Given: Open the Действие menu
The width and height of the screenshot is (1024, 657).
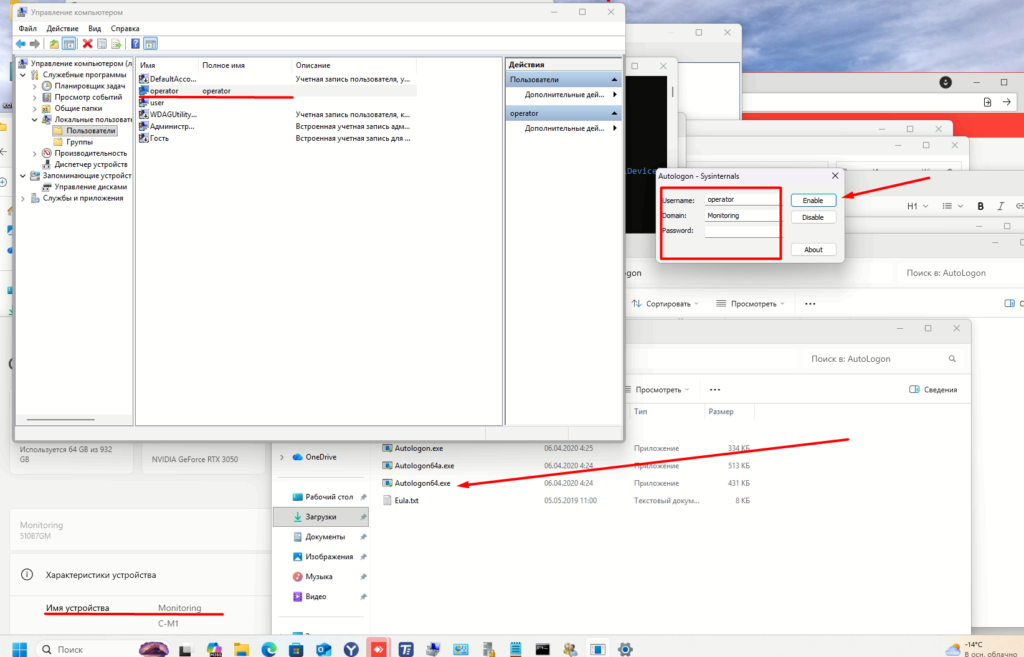Looking at the screenshot, I should point(63,29).
